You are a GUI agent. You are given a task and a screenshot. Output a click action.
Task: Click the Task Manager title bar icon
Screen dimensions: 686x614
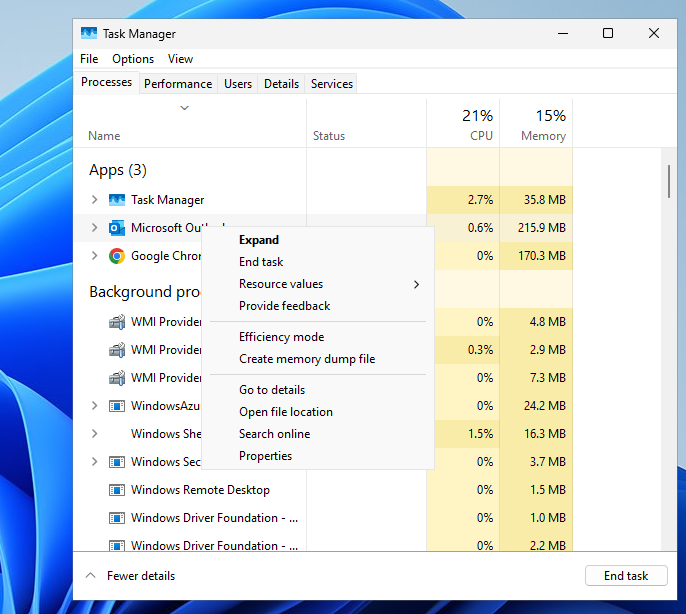89,33
